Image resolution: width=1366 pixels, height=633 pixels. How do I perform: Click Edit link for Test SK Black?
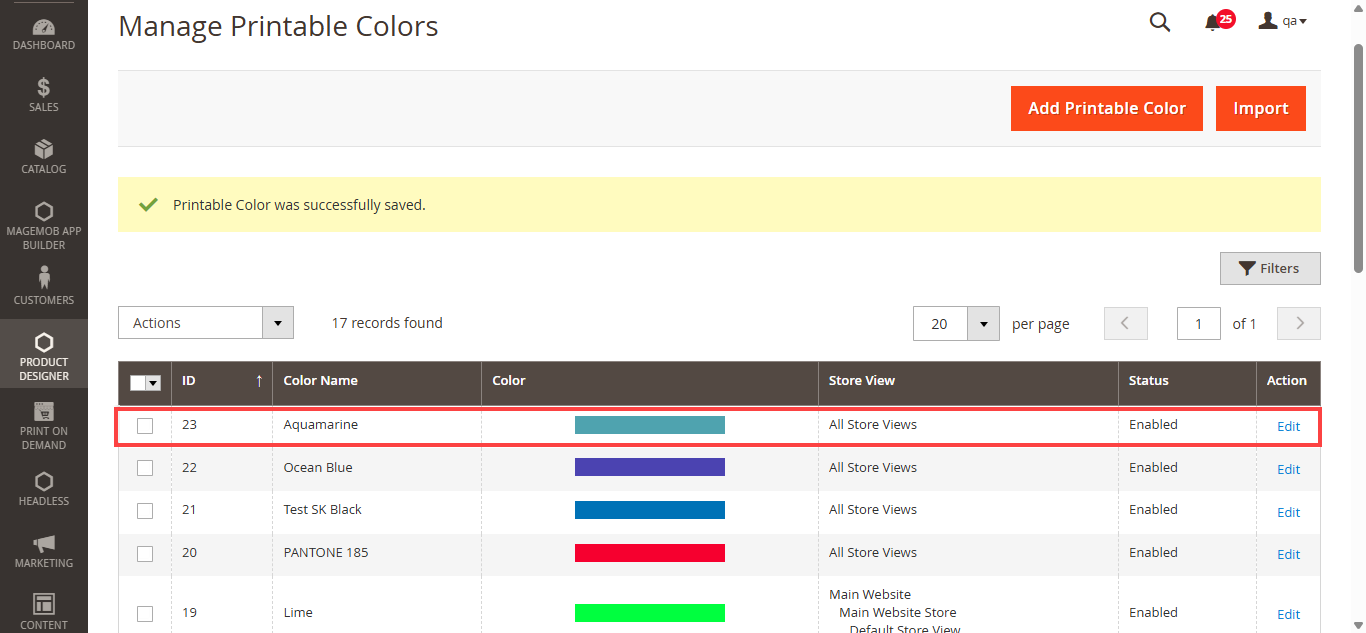pos(1288,512)
